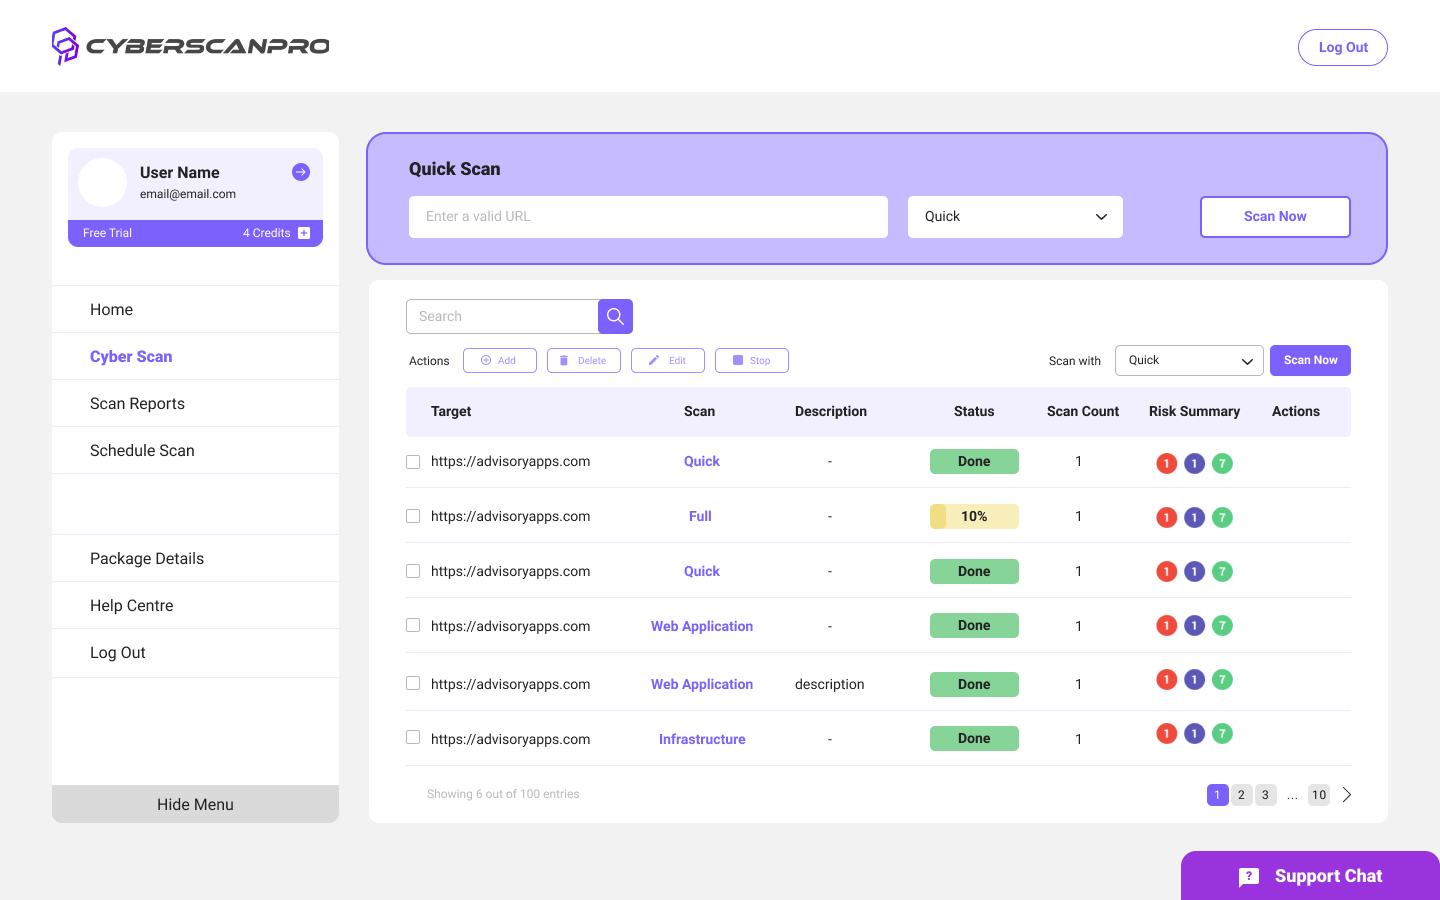The width and height of the screenshot is (1440, 900).
Task: Open Help Centre in sidebar
Action: [x=195, y=606]
